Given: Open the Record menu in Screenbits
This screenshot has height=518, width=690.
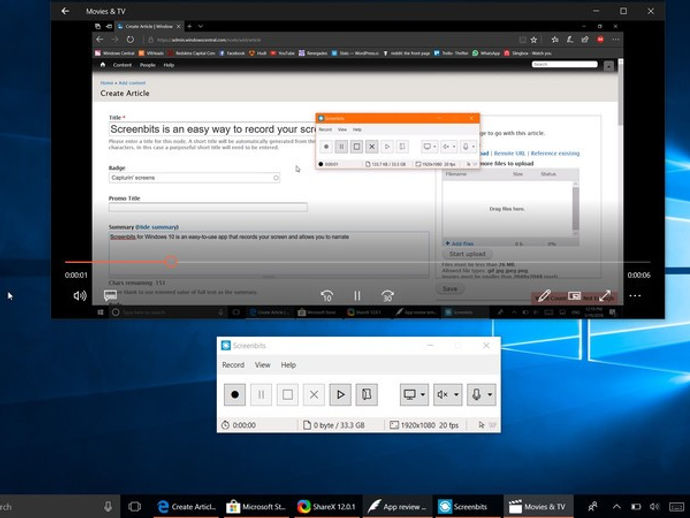Looking at the screenshot, I should (233, 365).
